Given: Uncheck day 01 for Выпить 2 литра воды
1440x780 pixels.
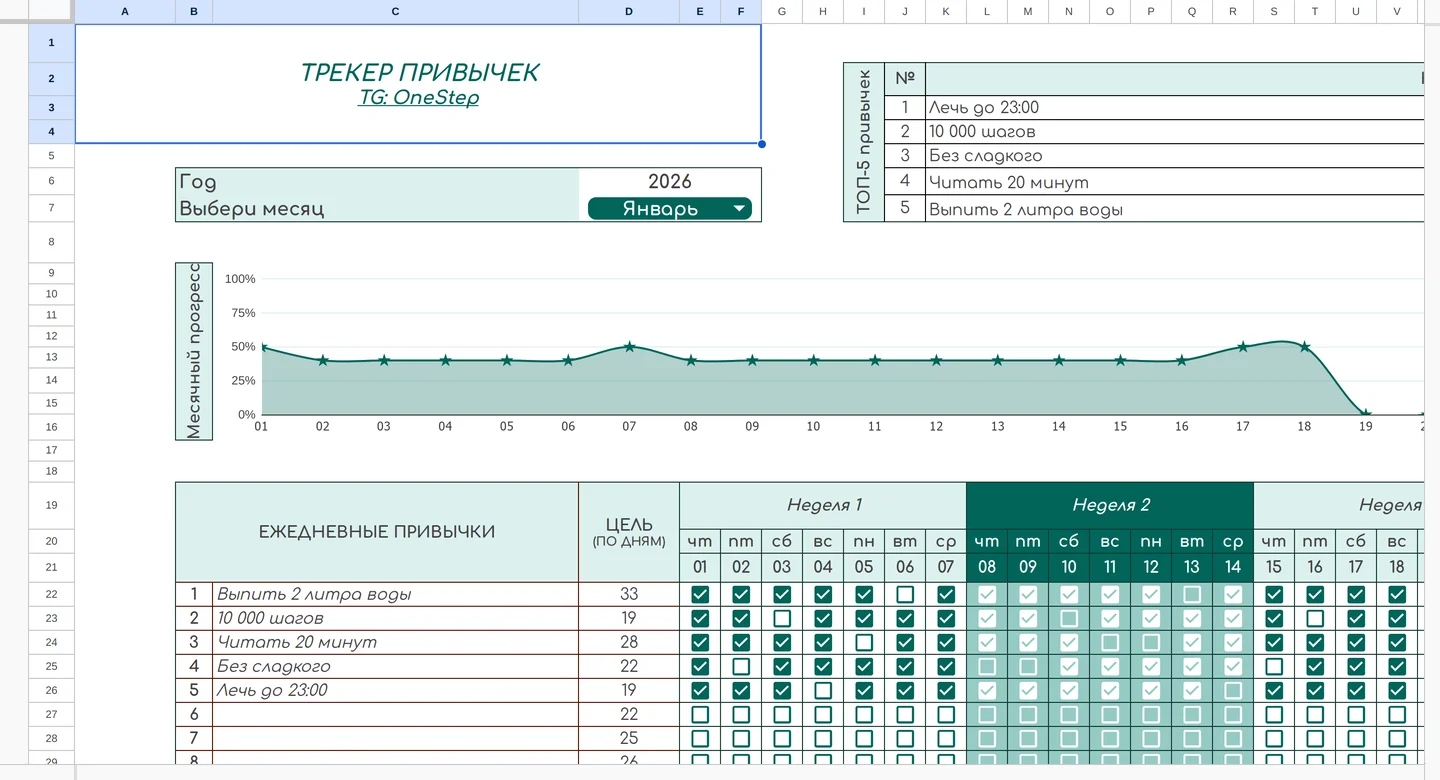Looking at the screenshot, I should (x=700, y=594).
